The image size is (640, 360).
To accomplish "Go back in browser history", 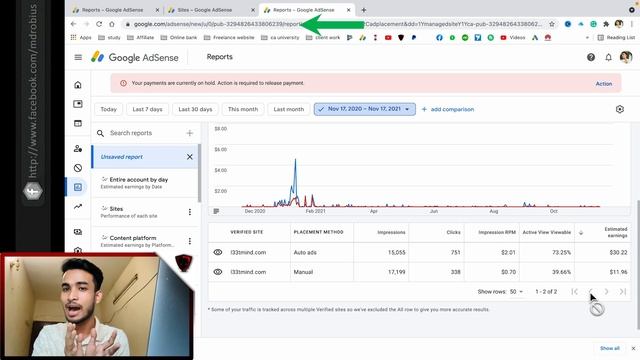I will pyautogui.click(x=73, y=24).
